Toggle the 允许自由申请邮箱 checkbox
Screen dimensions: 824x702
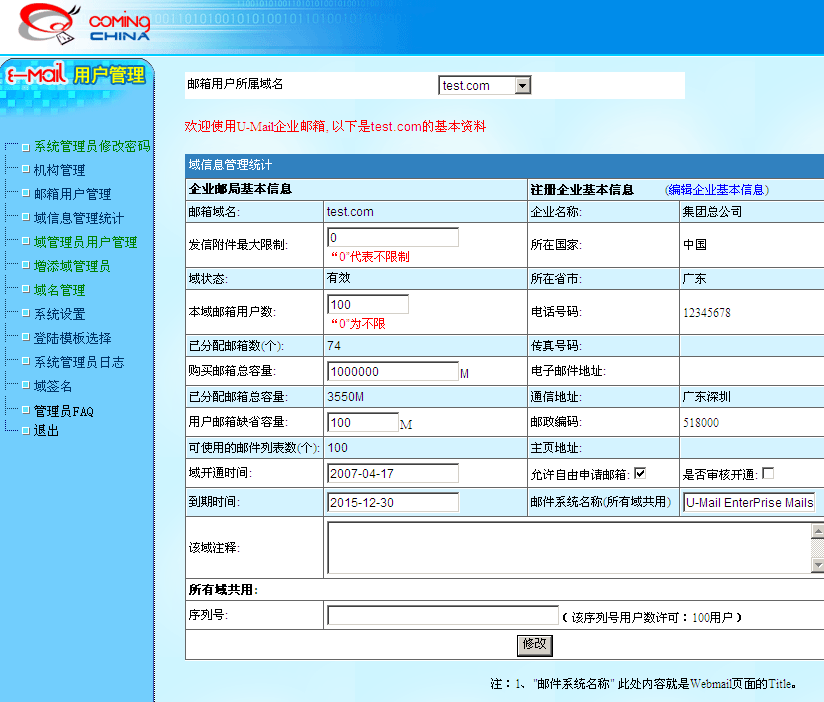click(640, 473)
